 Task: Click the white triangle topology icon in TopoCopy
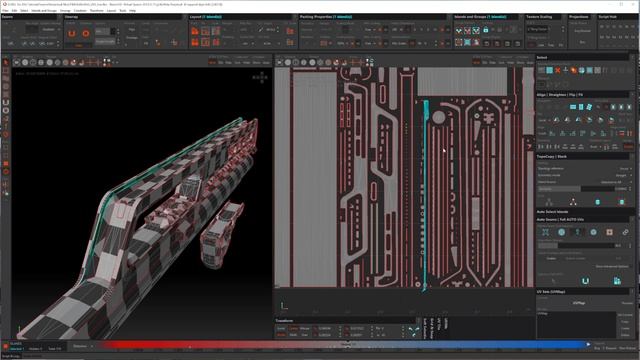pyautogui.click(x=573, y=202)
